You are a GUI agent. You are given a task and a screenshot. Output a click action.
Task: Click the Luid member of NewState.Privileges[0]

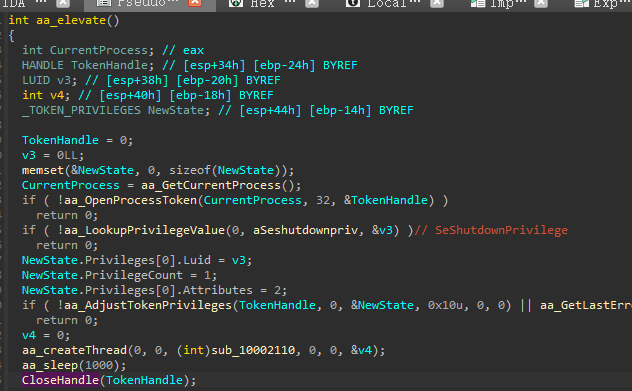tap(197, 260)
